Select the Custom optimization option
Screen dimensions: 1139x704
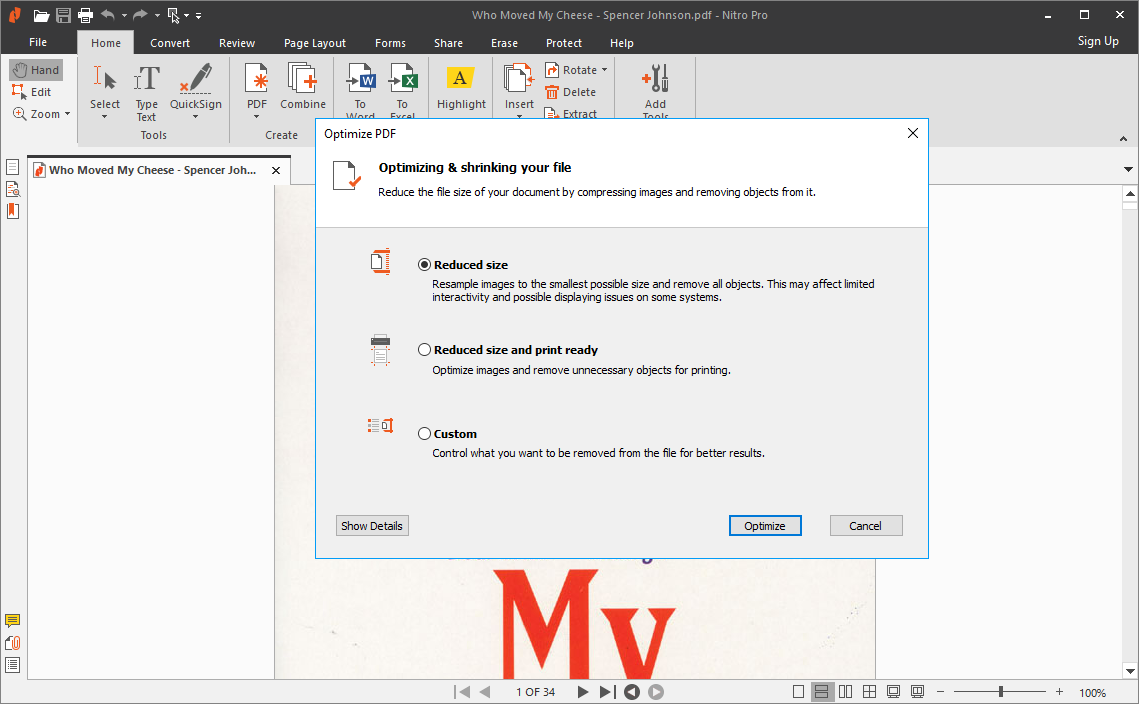(424, 434)
